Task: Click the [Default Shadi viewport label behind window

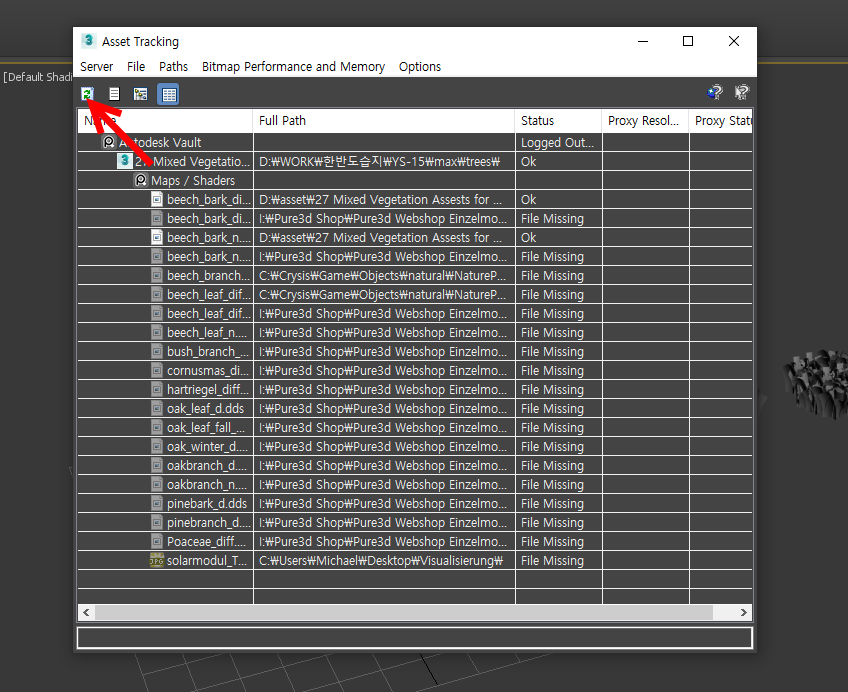Action: (x=37, y=77)
